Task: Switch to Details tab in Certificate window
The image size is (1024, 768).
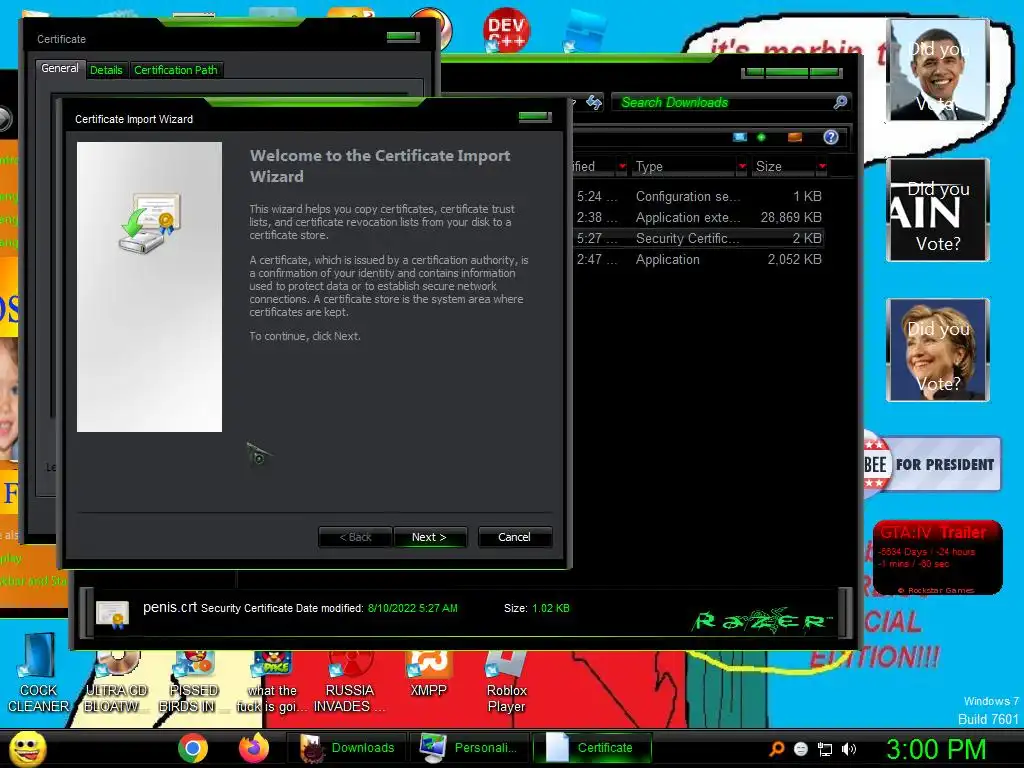Action: [106, 70]
